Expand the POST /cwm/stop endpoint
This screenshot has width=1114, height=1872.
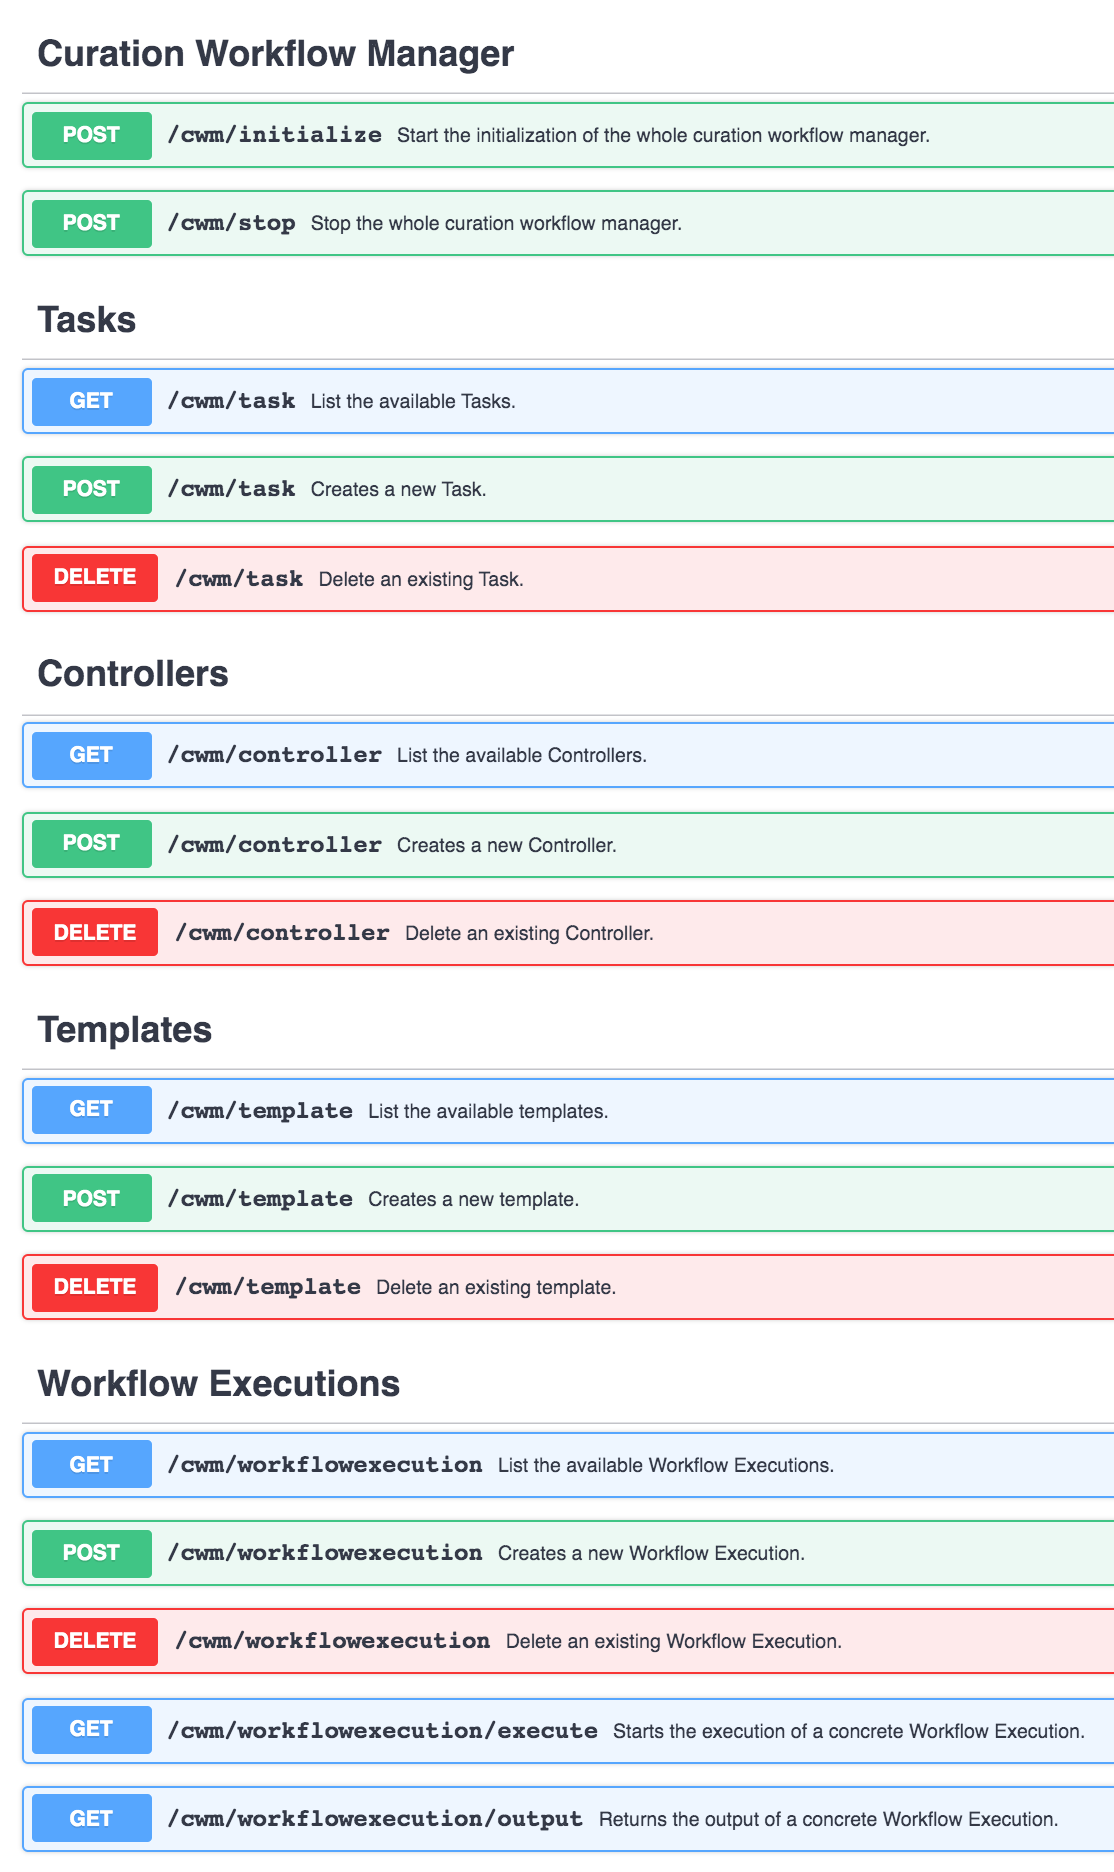point(568,223)
